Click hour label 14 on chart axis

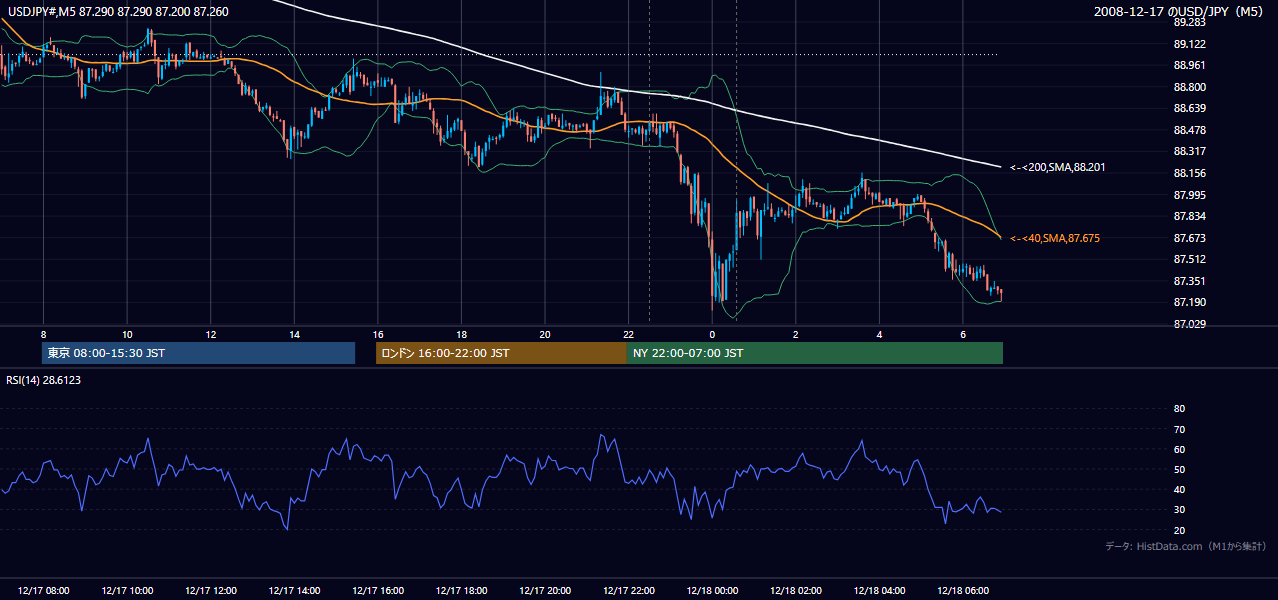point(294,334)
